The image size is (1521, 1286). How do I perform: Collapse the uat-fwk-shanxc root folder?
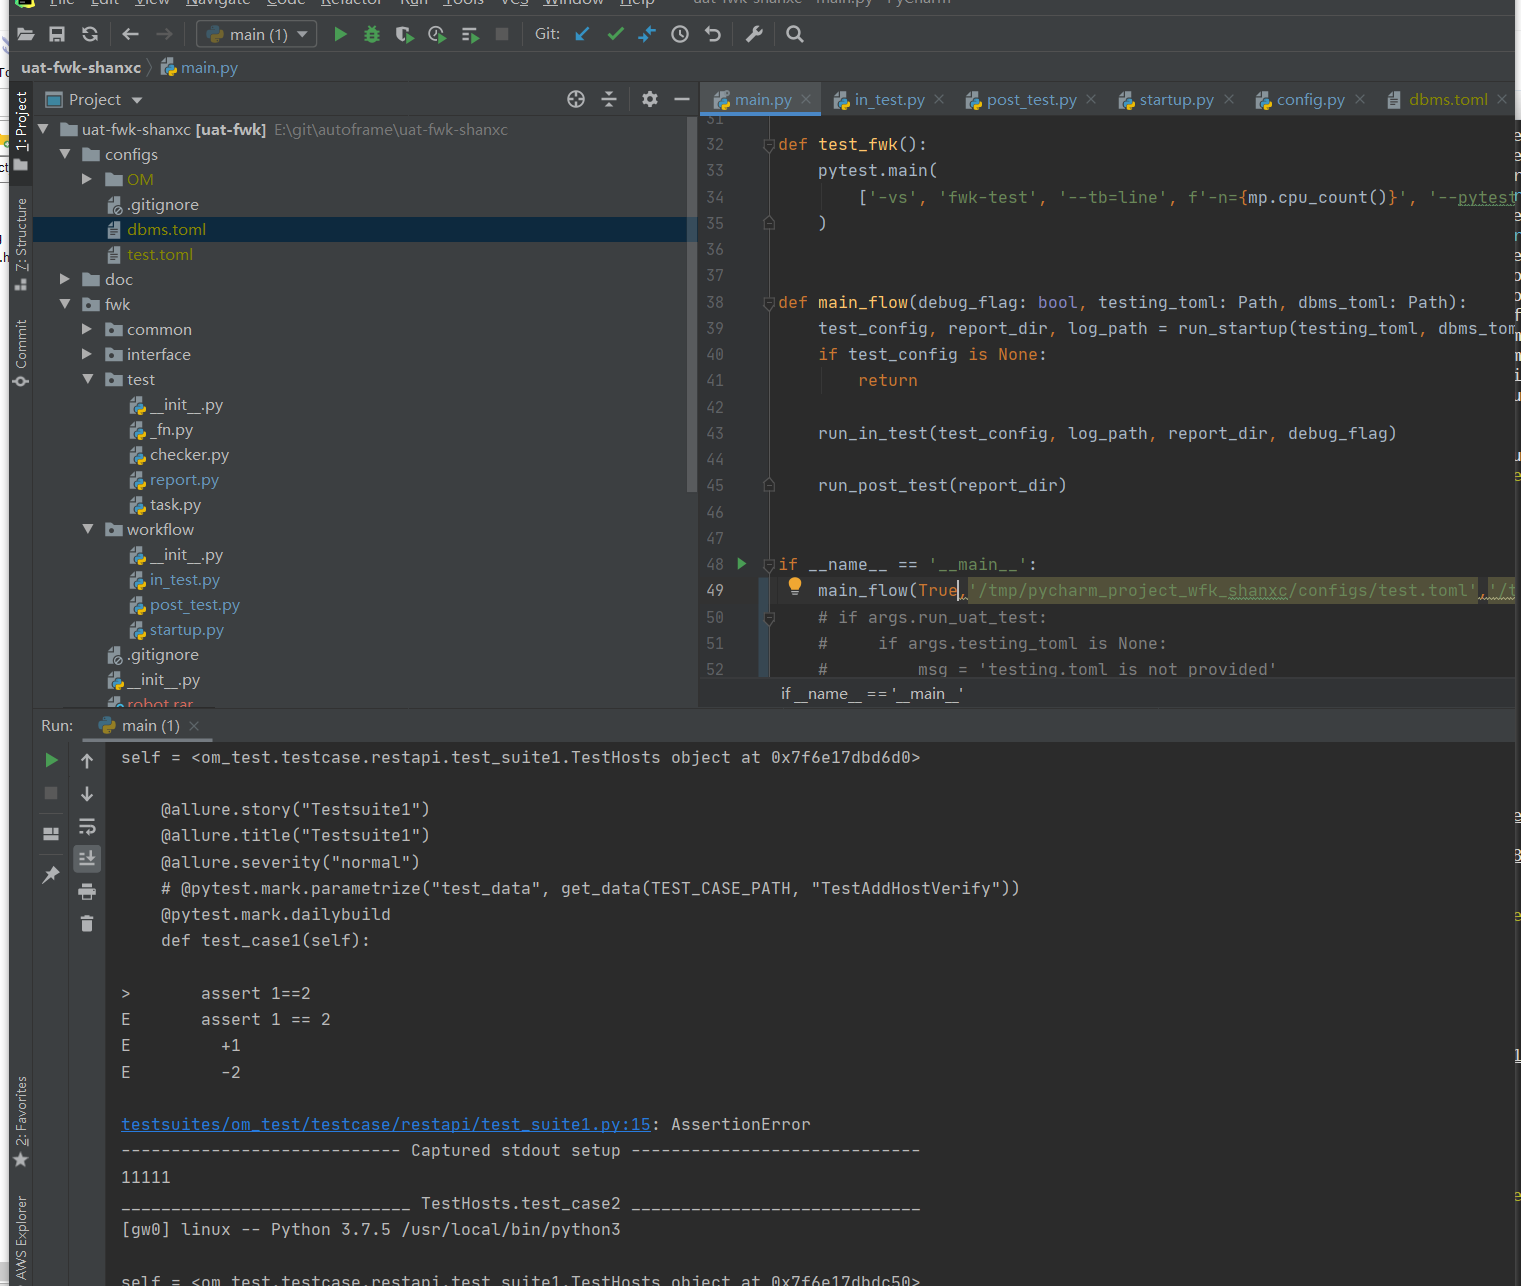(x=43, y=129)
